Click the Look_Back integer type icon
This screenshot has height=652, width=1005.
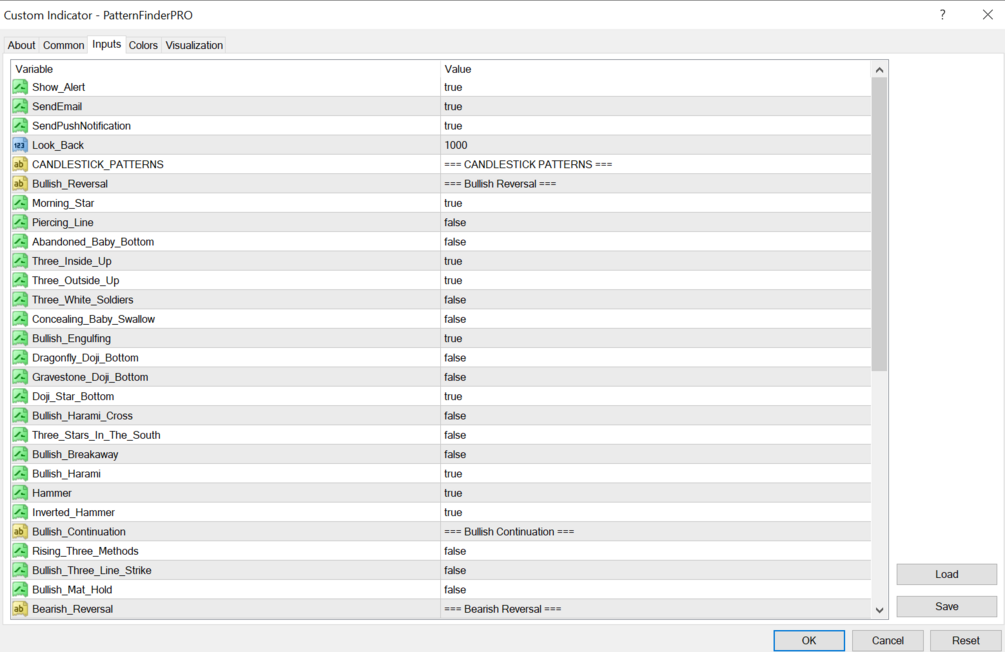[20, 145]
